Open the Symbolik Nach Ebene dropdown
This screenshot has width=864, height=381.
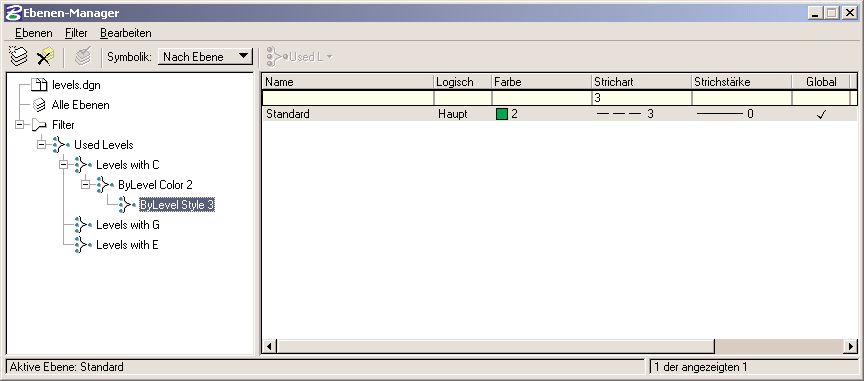tap(205, 56)
